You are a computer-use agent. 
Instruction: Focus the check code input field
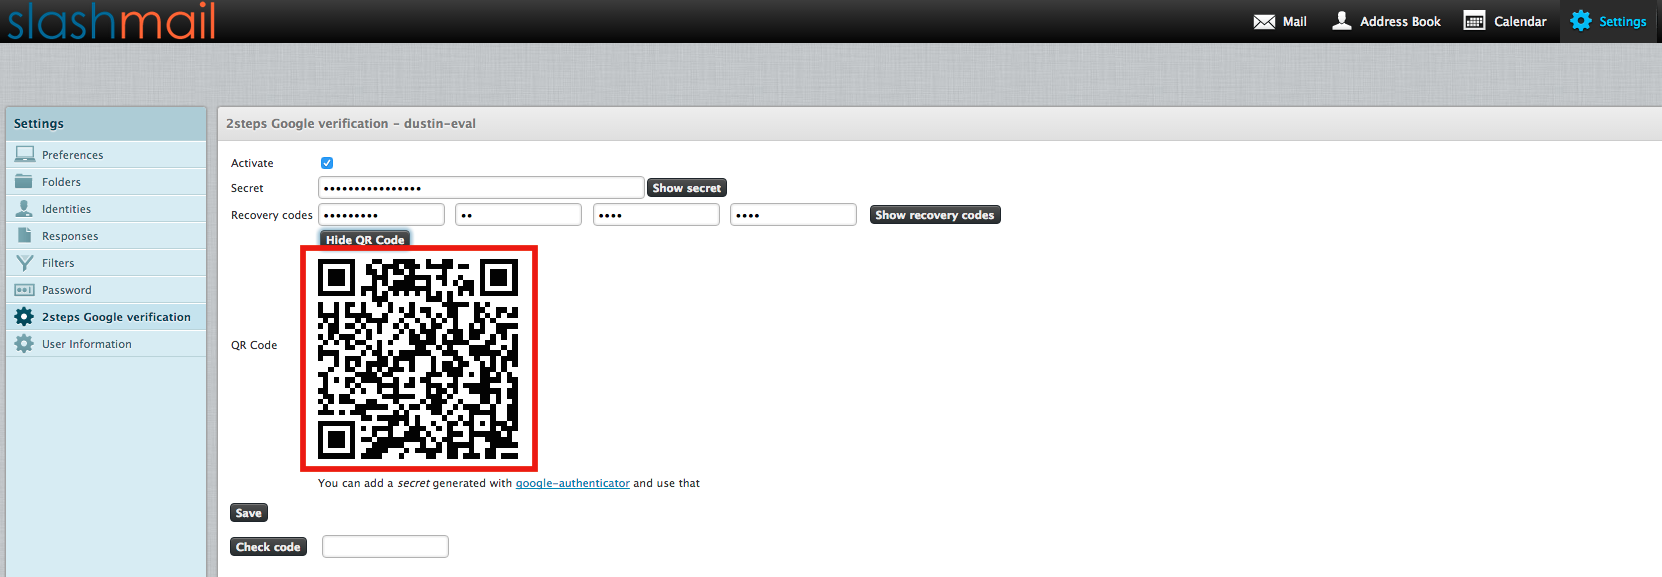point(385,547)
